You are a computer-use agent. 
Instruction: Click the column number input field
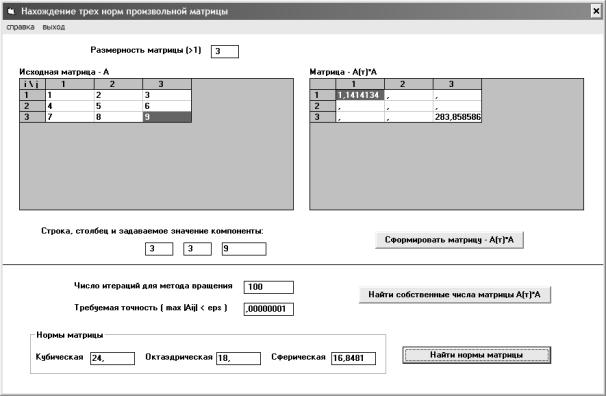(x=197, y=249)
